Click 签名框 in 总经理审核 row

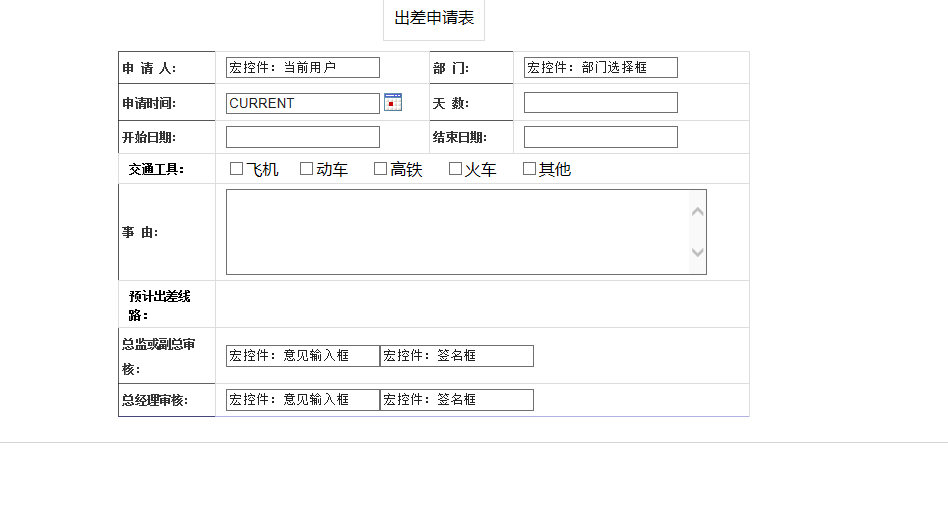coord(457,400)
